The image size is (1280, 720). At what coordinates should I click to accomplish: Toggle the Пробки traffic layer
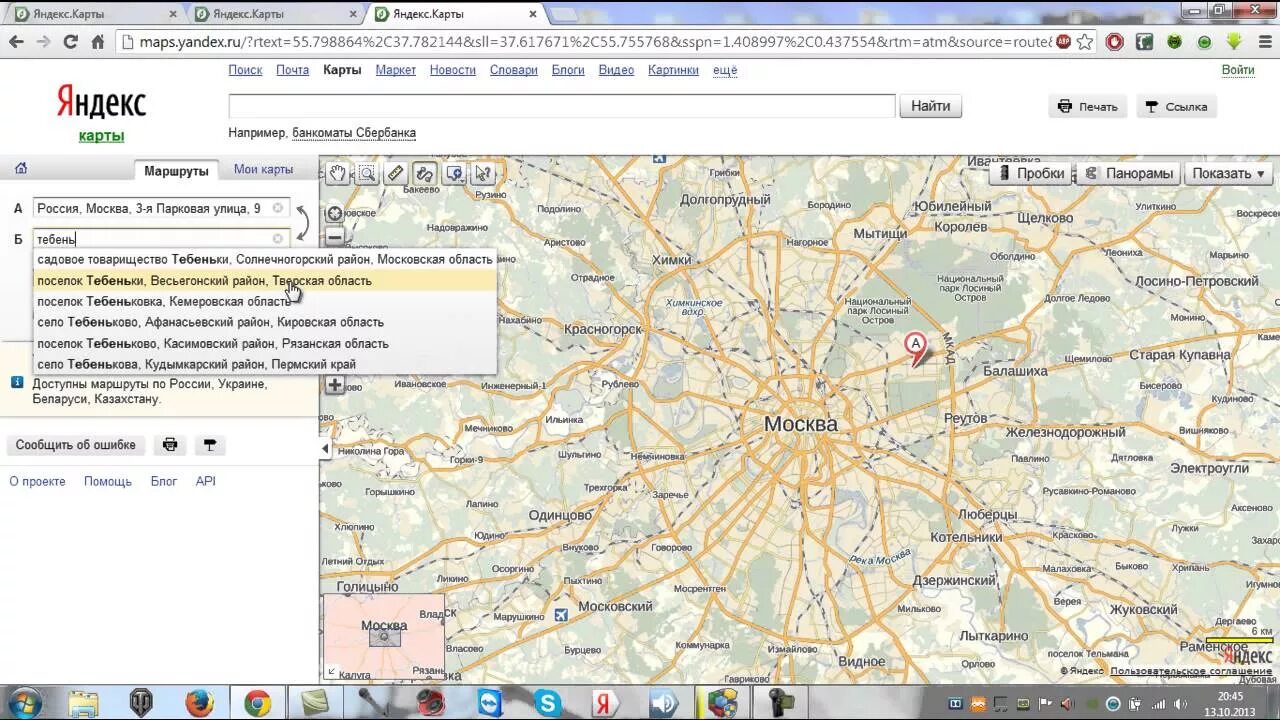coord(1030,173)
